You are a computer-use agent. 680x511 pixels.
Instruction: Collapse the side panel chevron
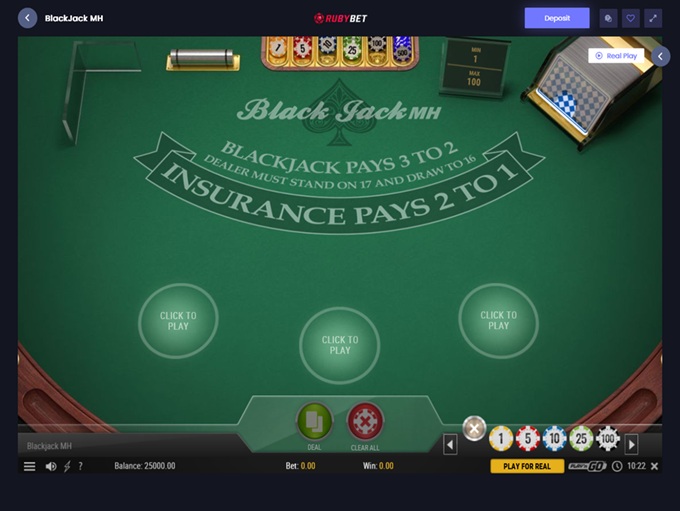[660, 56]
